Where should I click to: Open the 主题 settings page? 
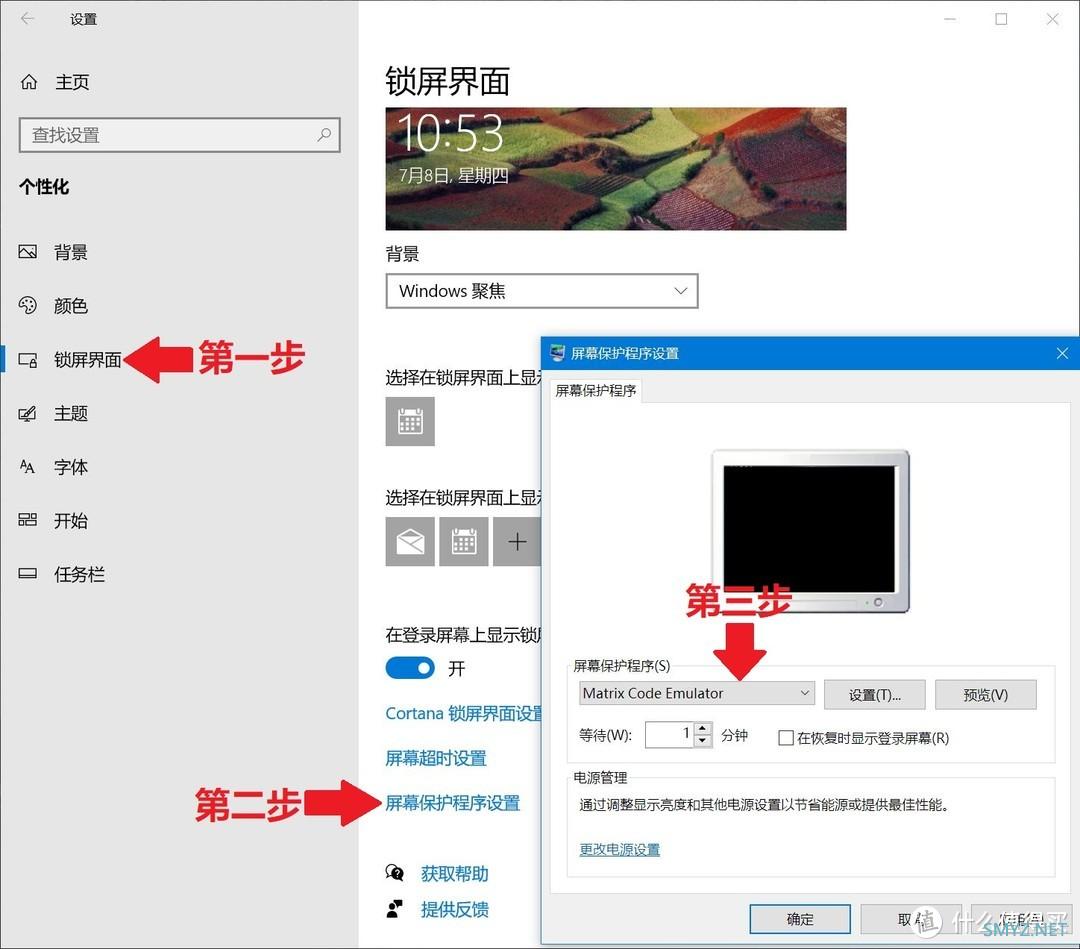coord(54,413)
